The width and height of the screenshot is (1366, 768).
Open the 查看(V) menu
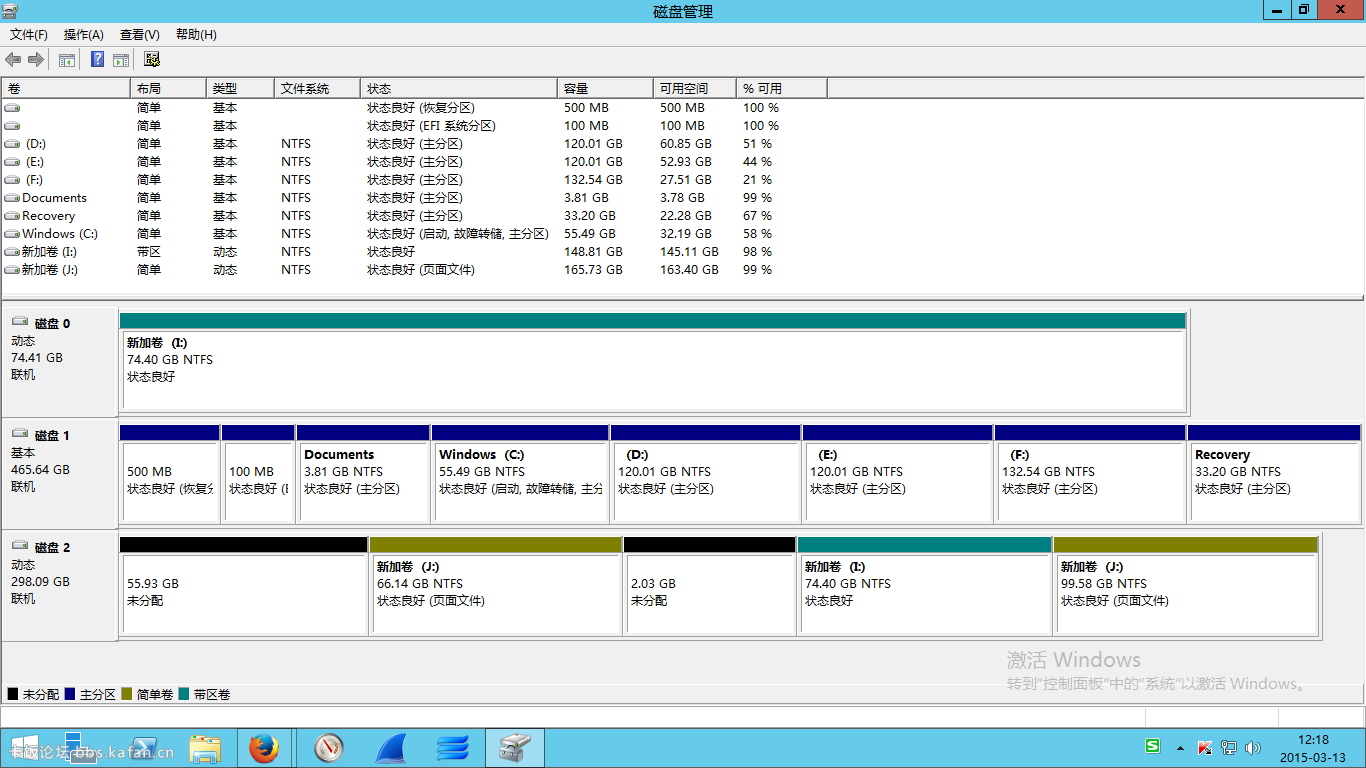(140, 35)
